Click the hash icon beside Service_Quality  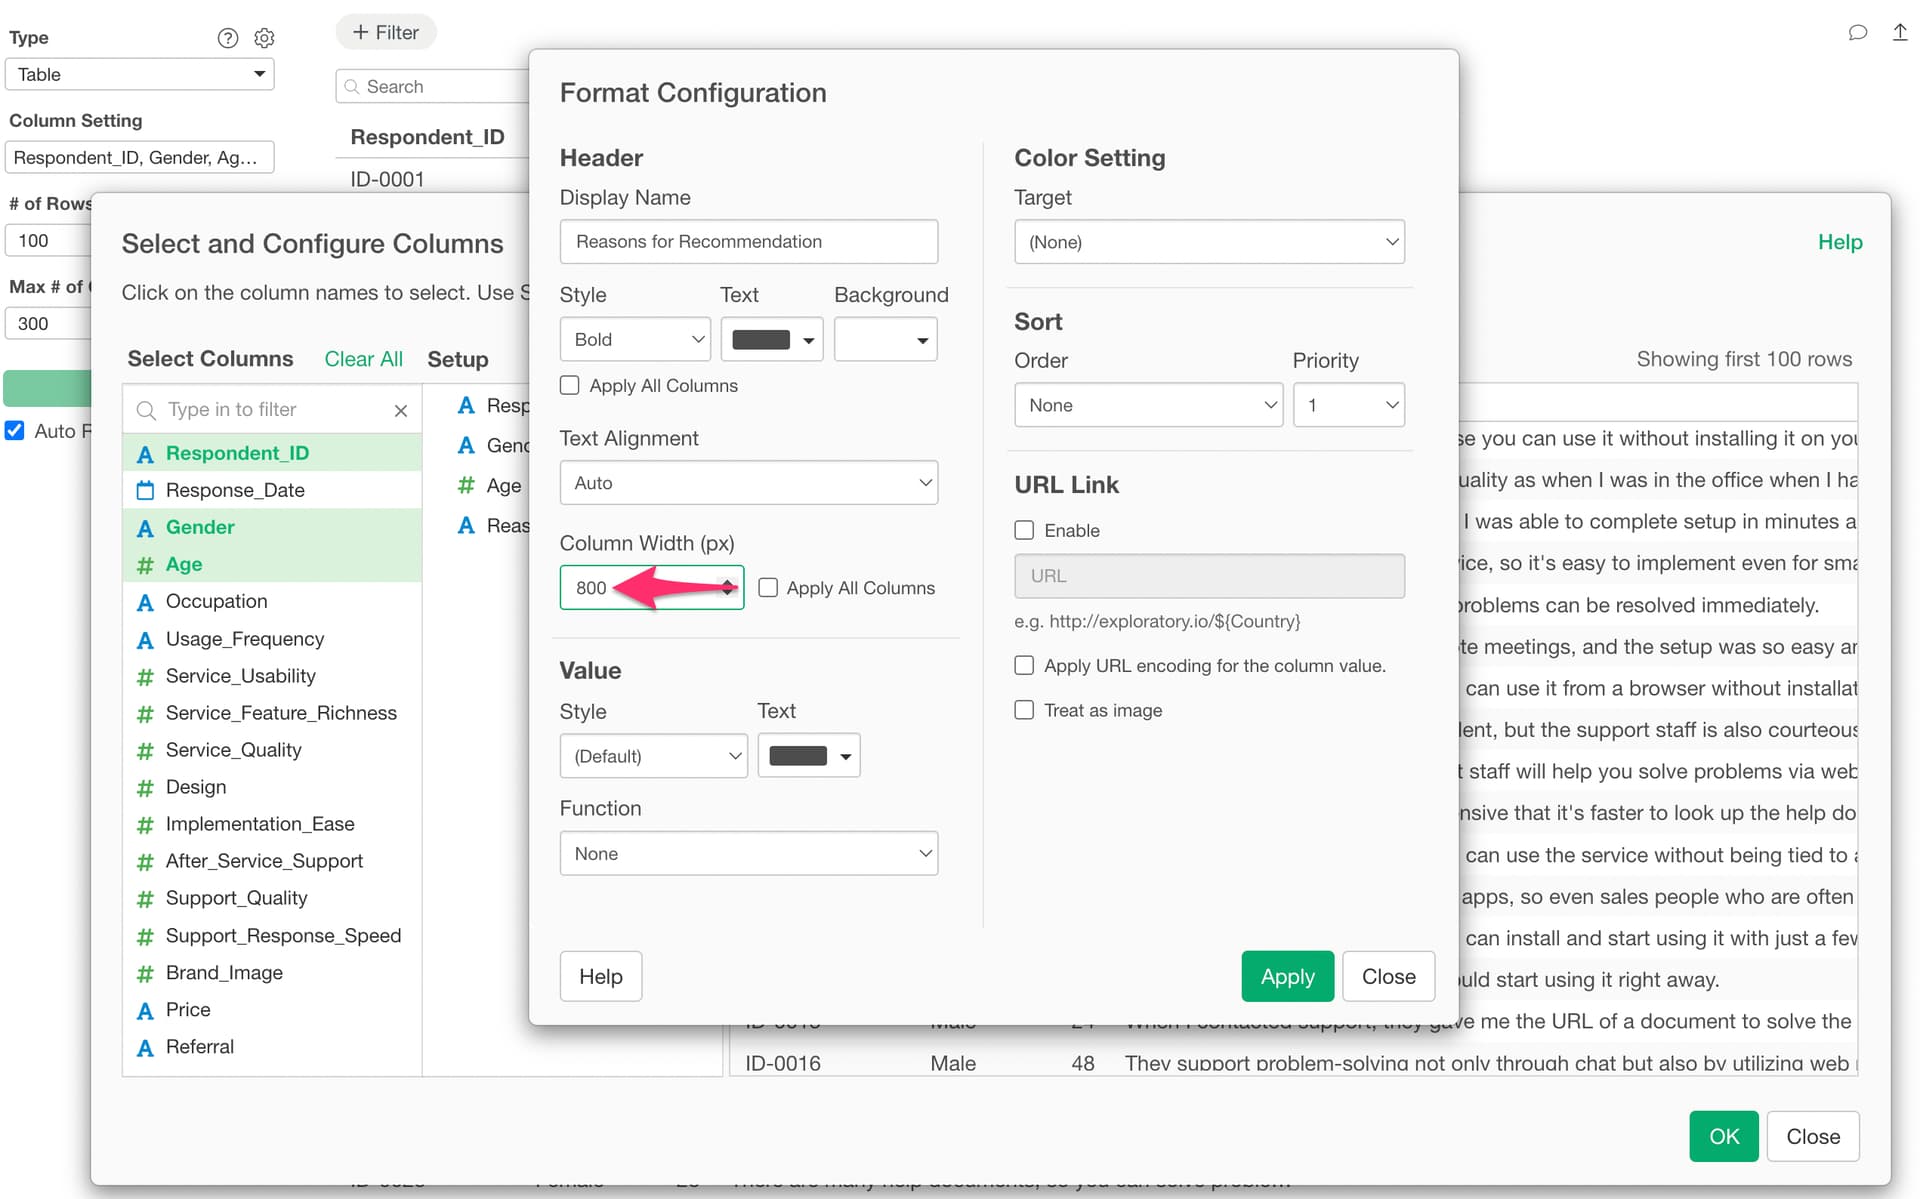pos(145,750)
